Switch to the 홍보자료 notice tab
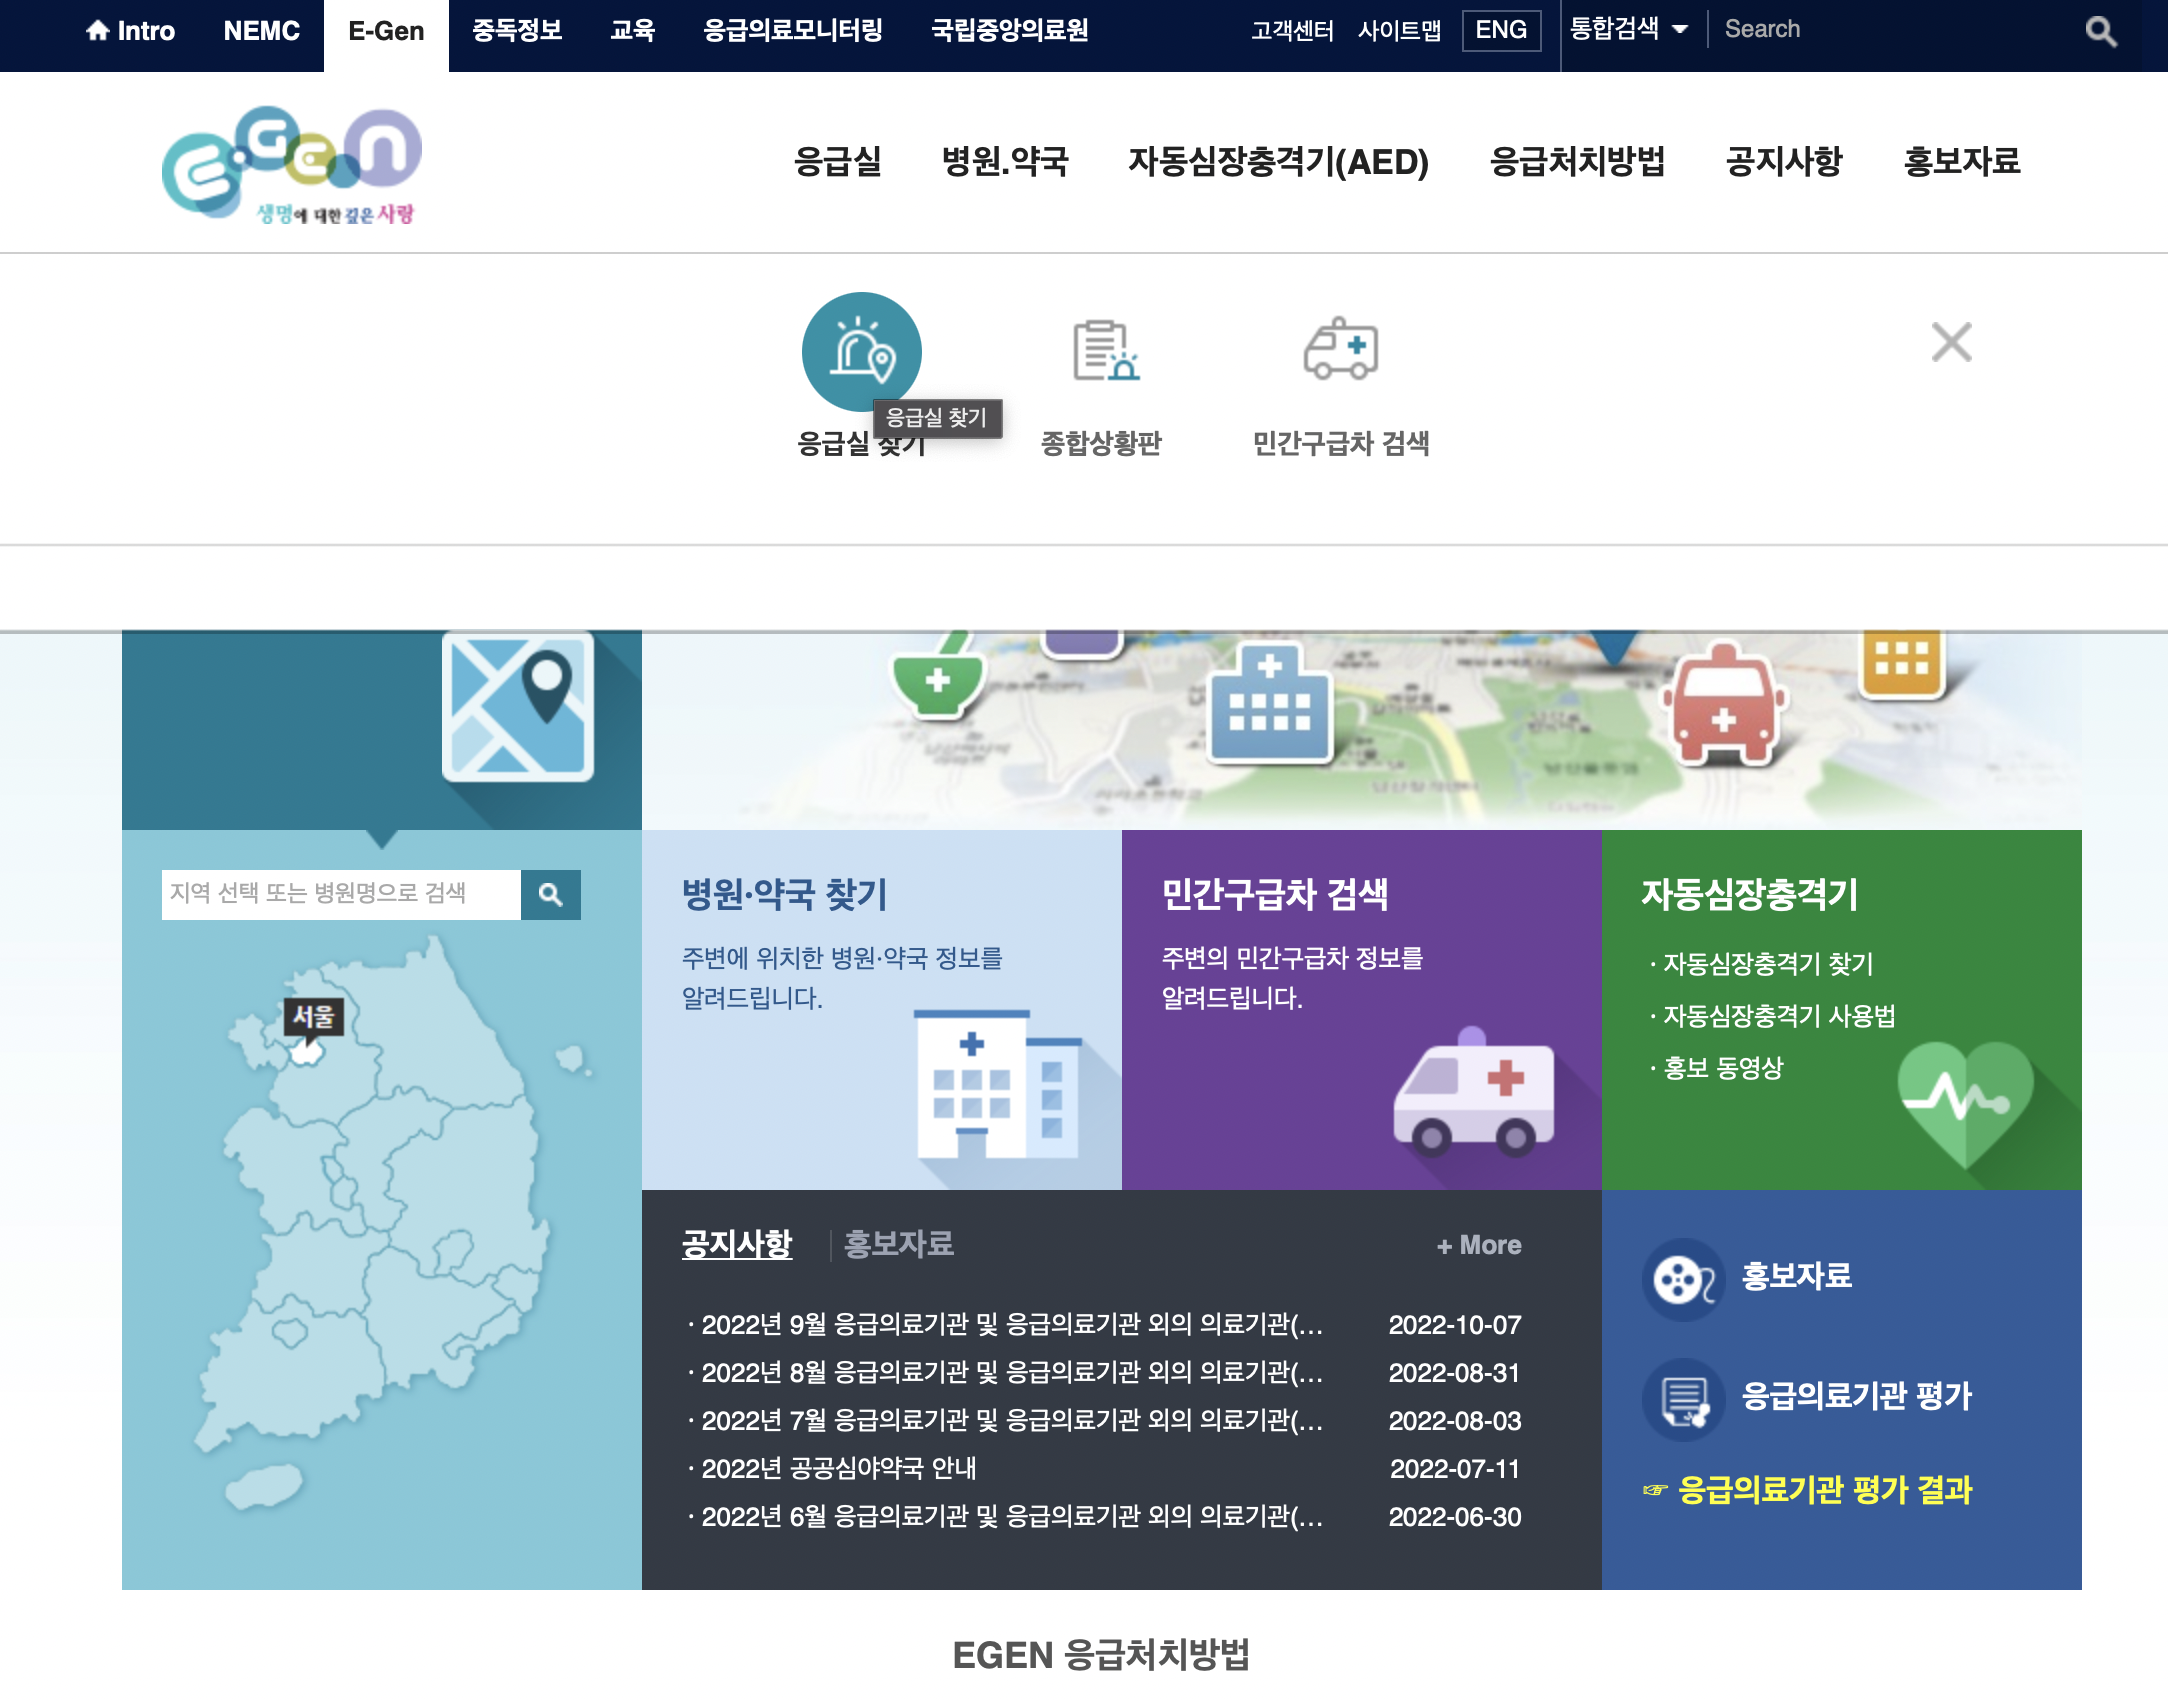 898,1244
